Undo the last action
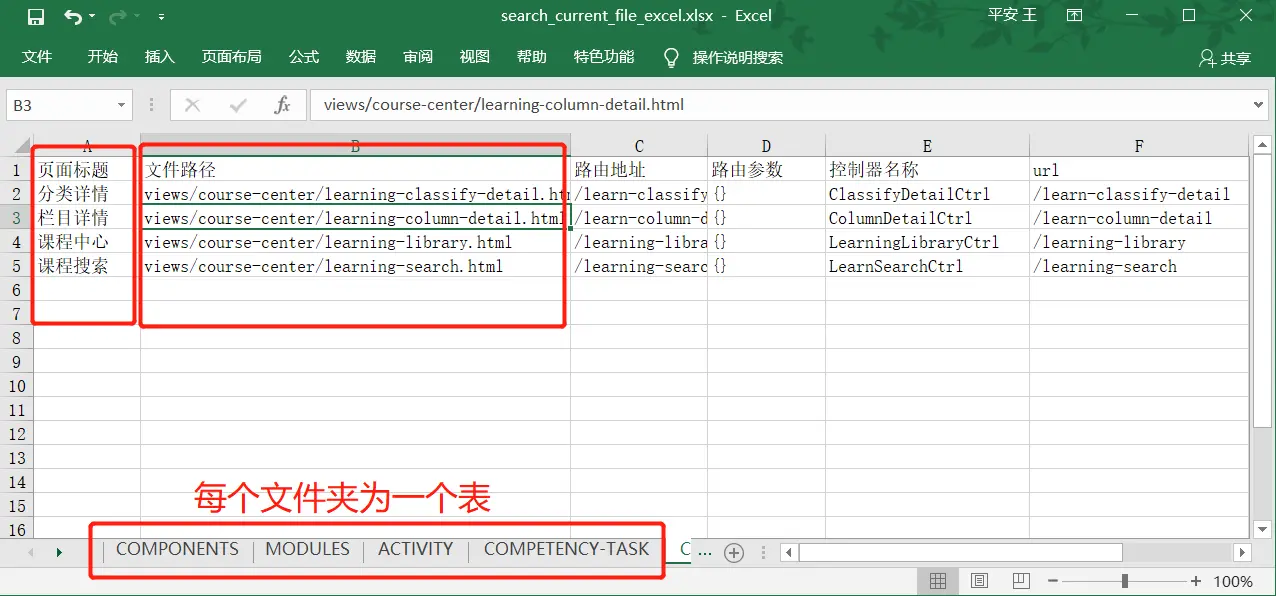This screenshot has height=596, width=1276. pyautogui.click(x=72, y=16)
